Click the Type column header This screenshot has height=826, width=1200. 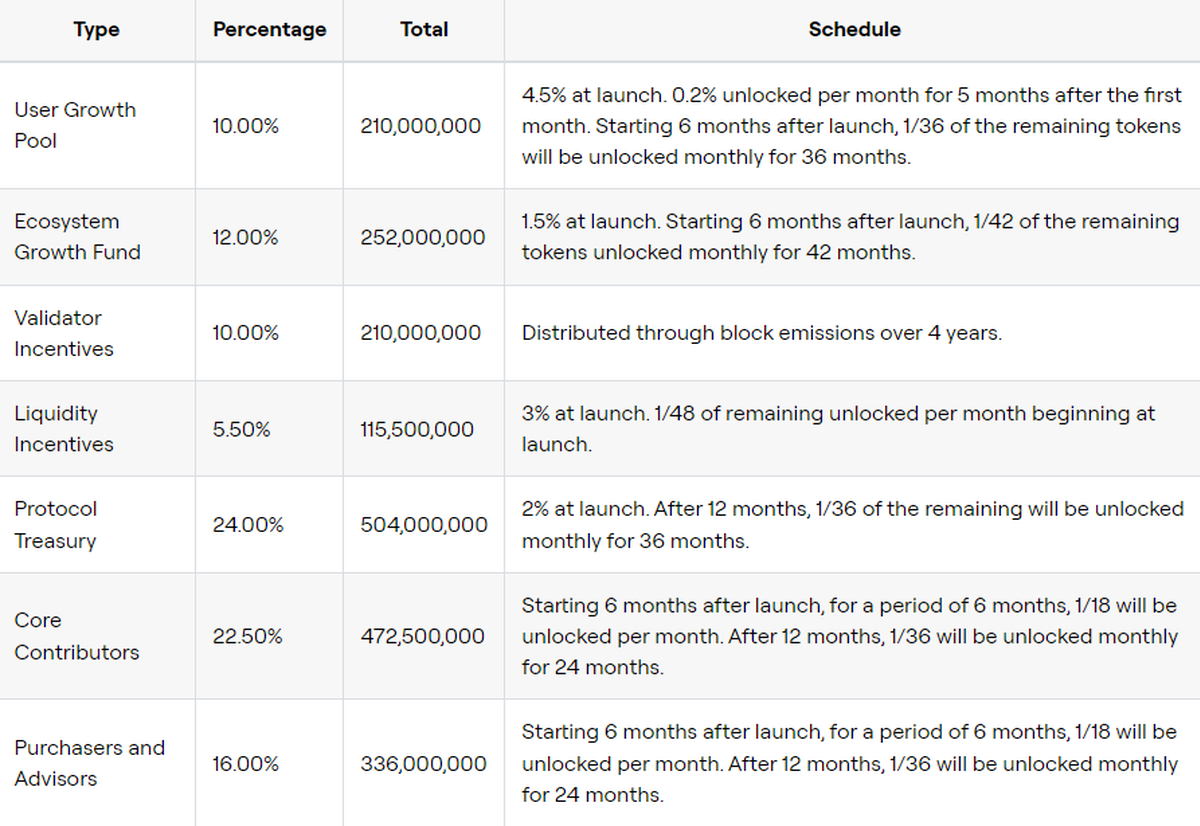click(x=96, y=30)
